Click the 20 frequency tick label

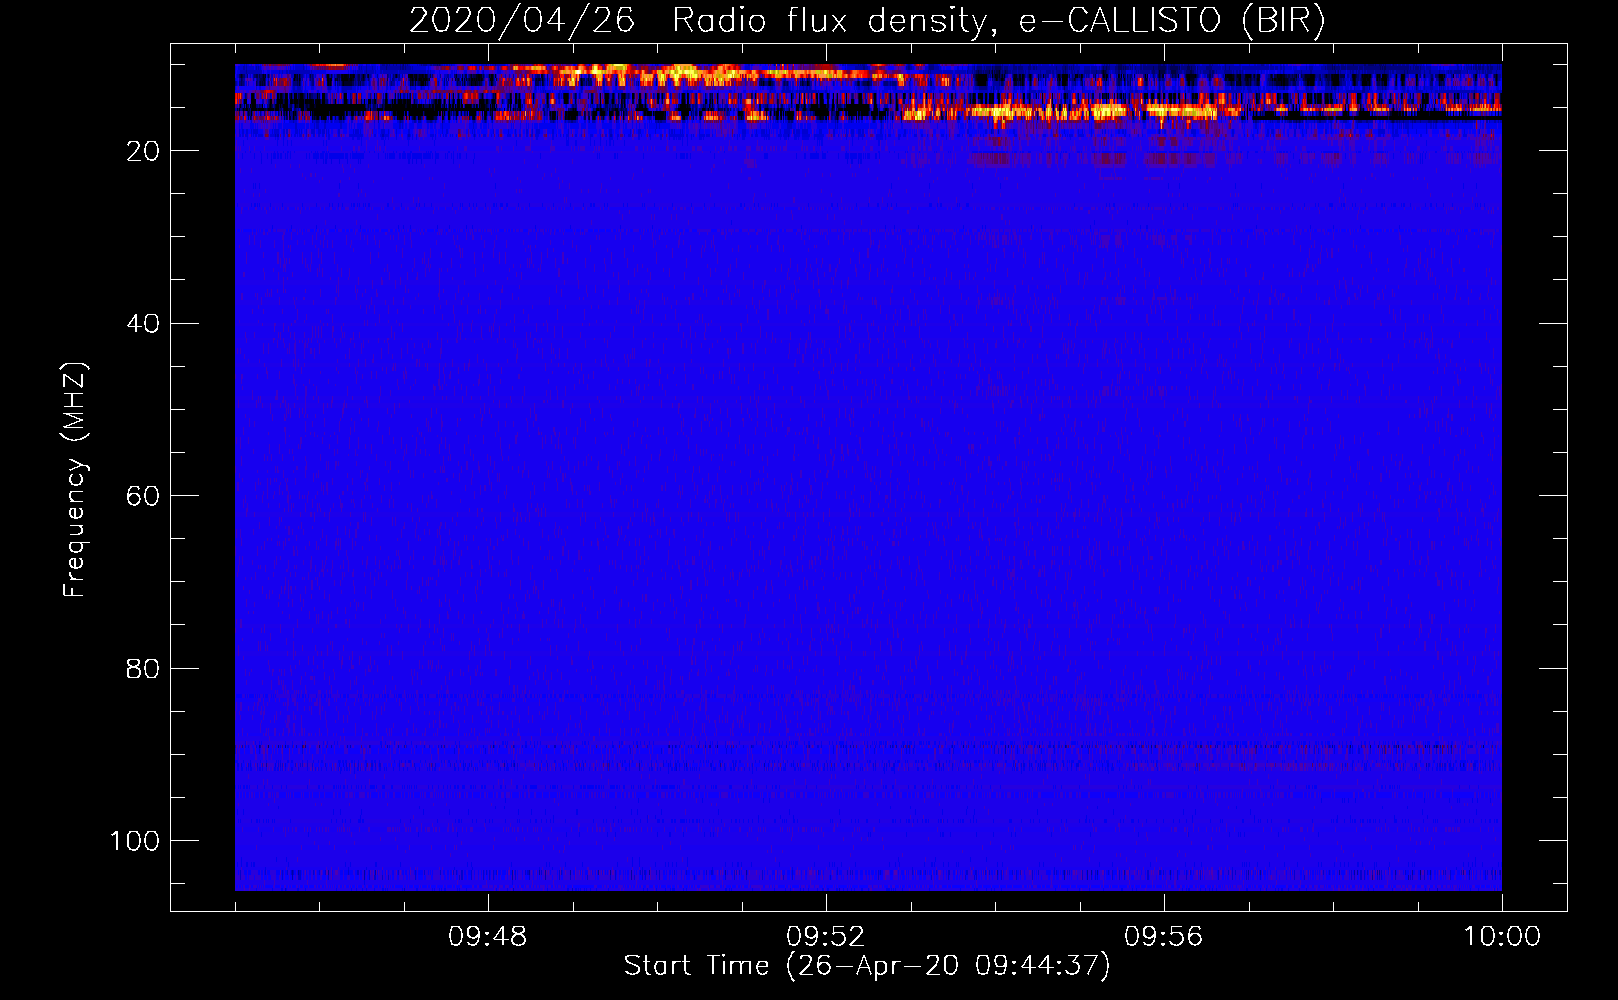[143, 151]
